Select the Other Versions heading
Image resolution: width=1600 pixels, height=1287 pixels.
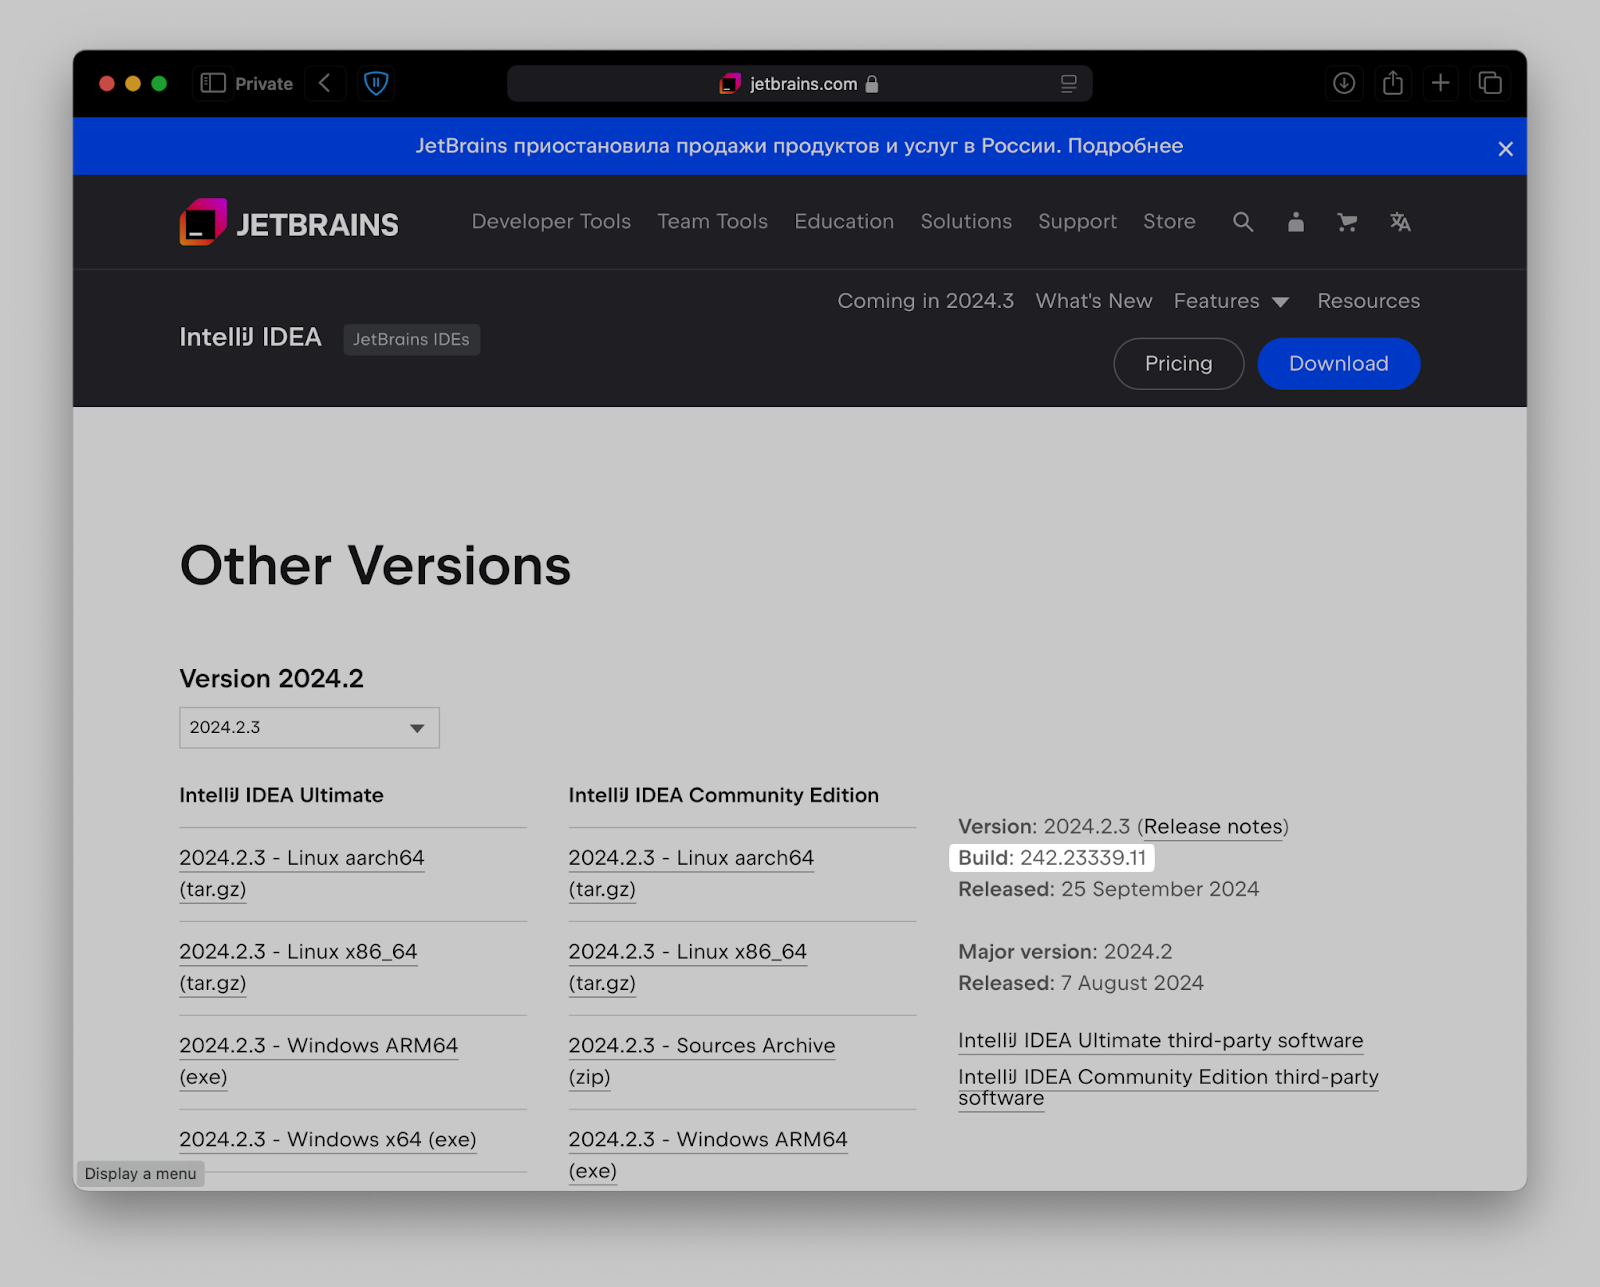point(375,565)
